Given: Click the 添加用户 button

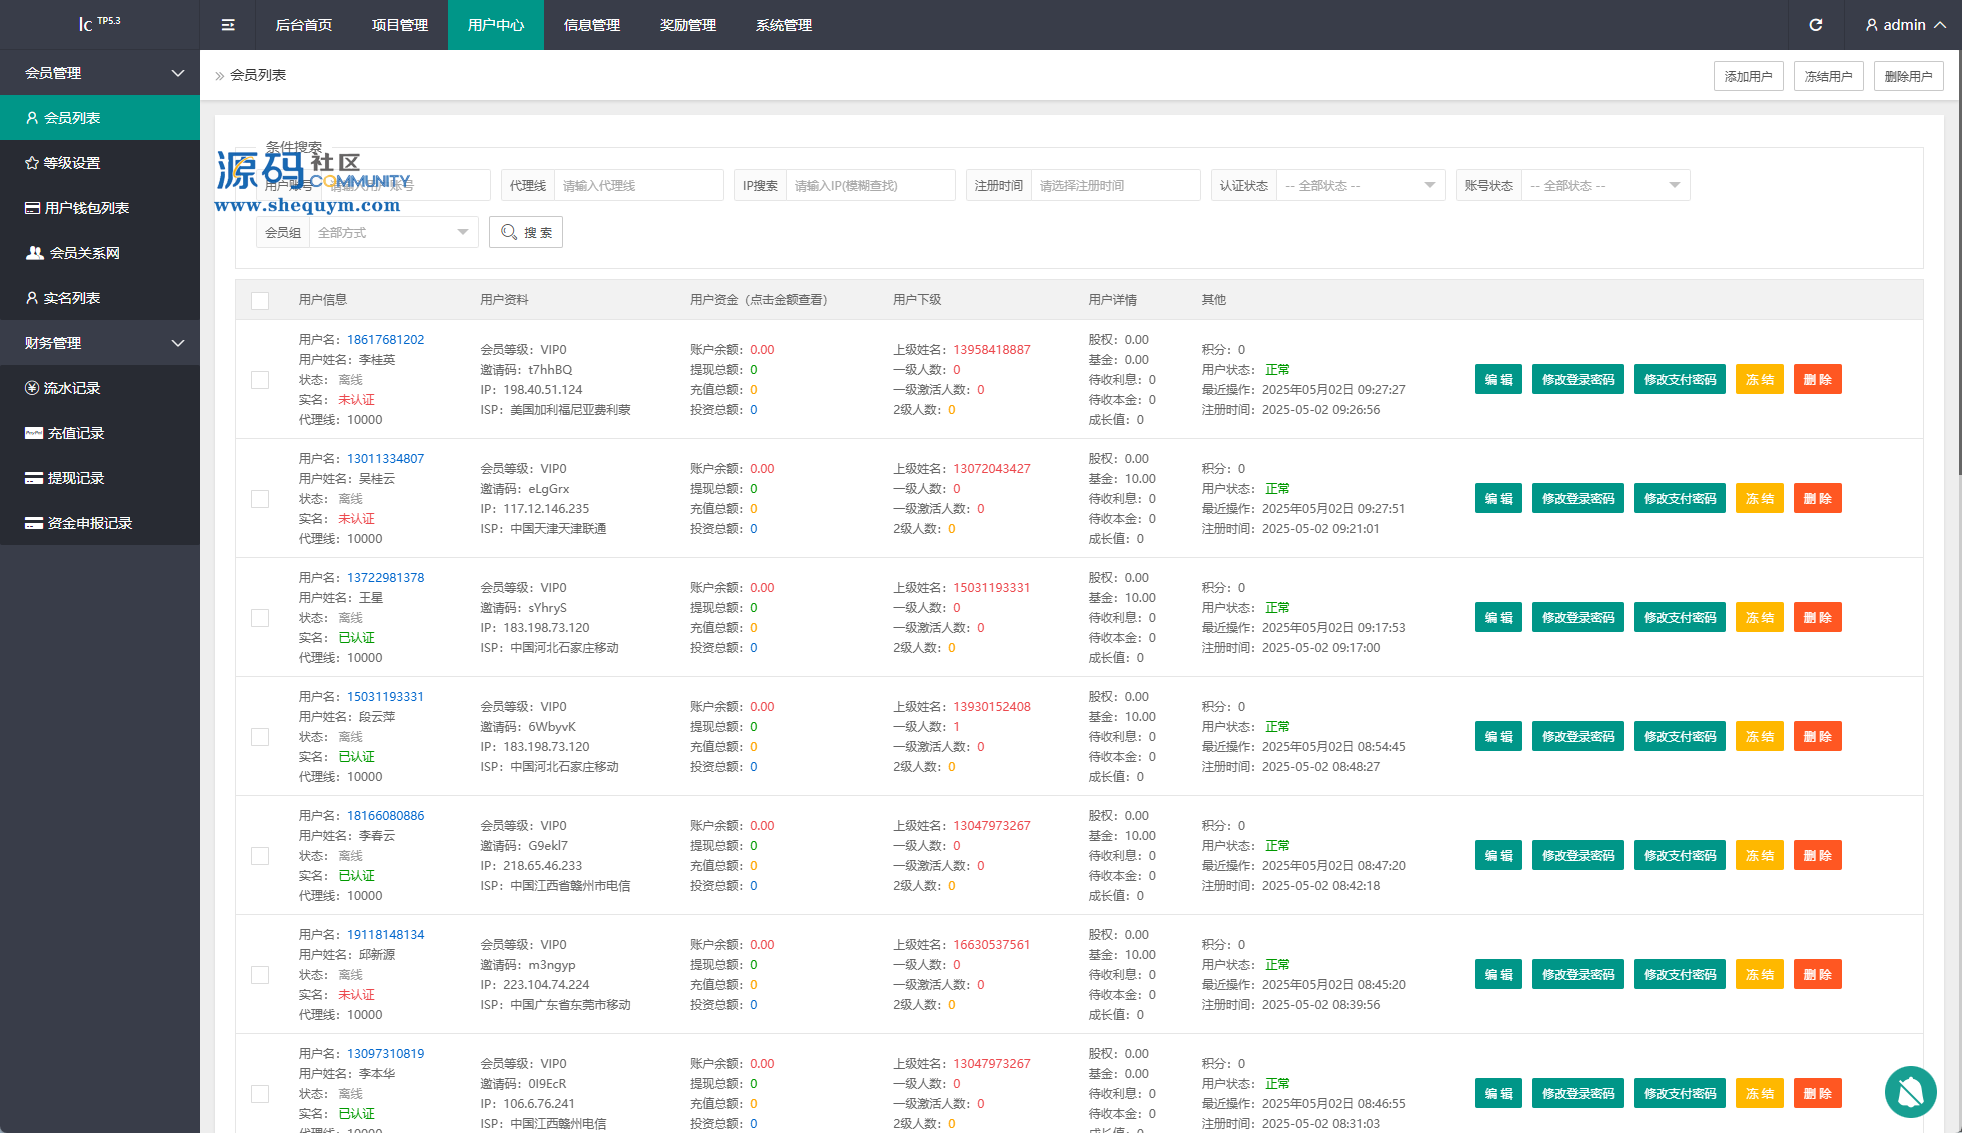Looking at the screenshot, I should [1747, 76].
